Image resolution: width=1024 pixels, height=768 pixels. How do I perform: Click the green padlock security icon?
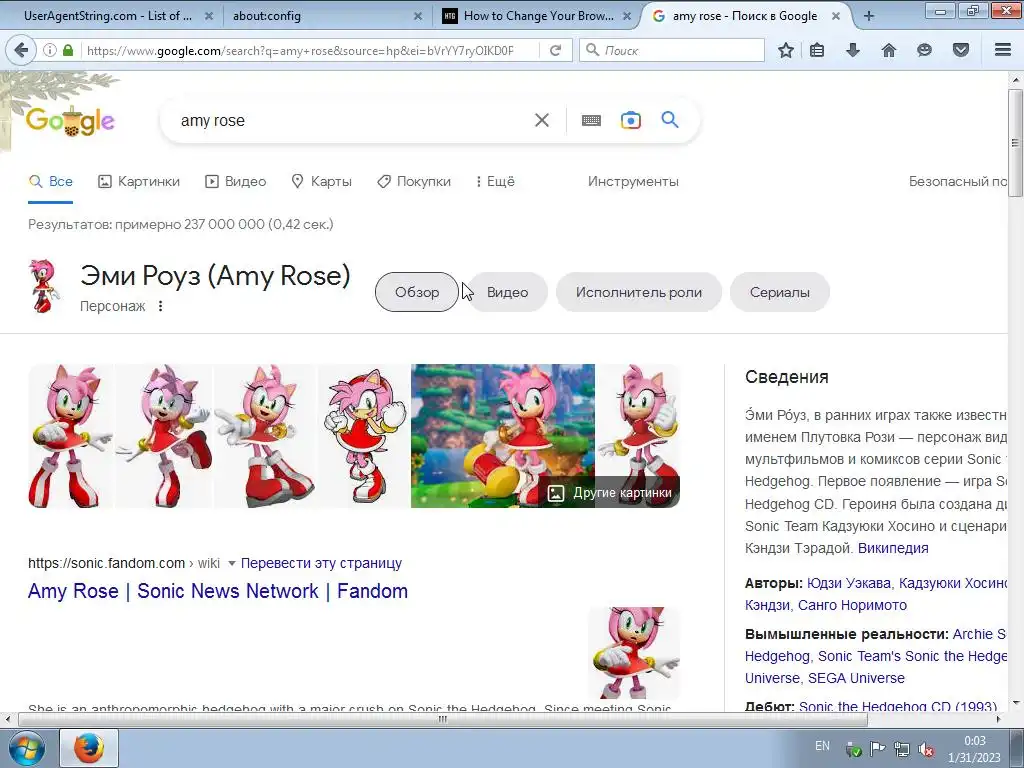pos(68,50)
